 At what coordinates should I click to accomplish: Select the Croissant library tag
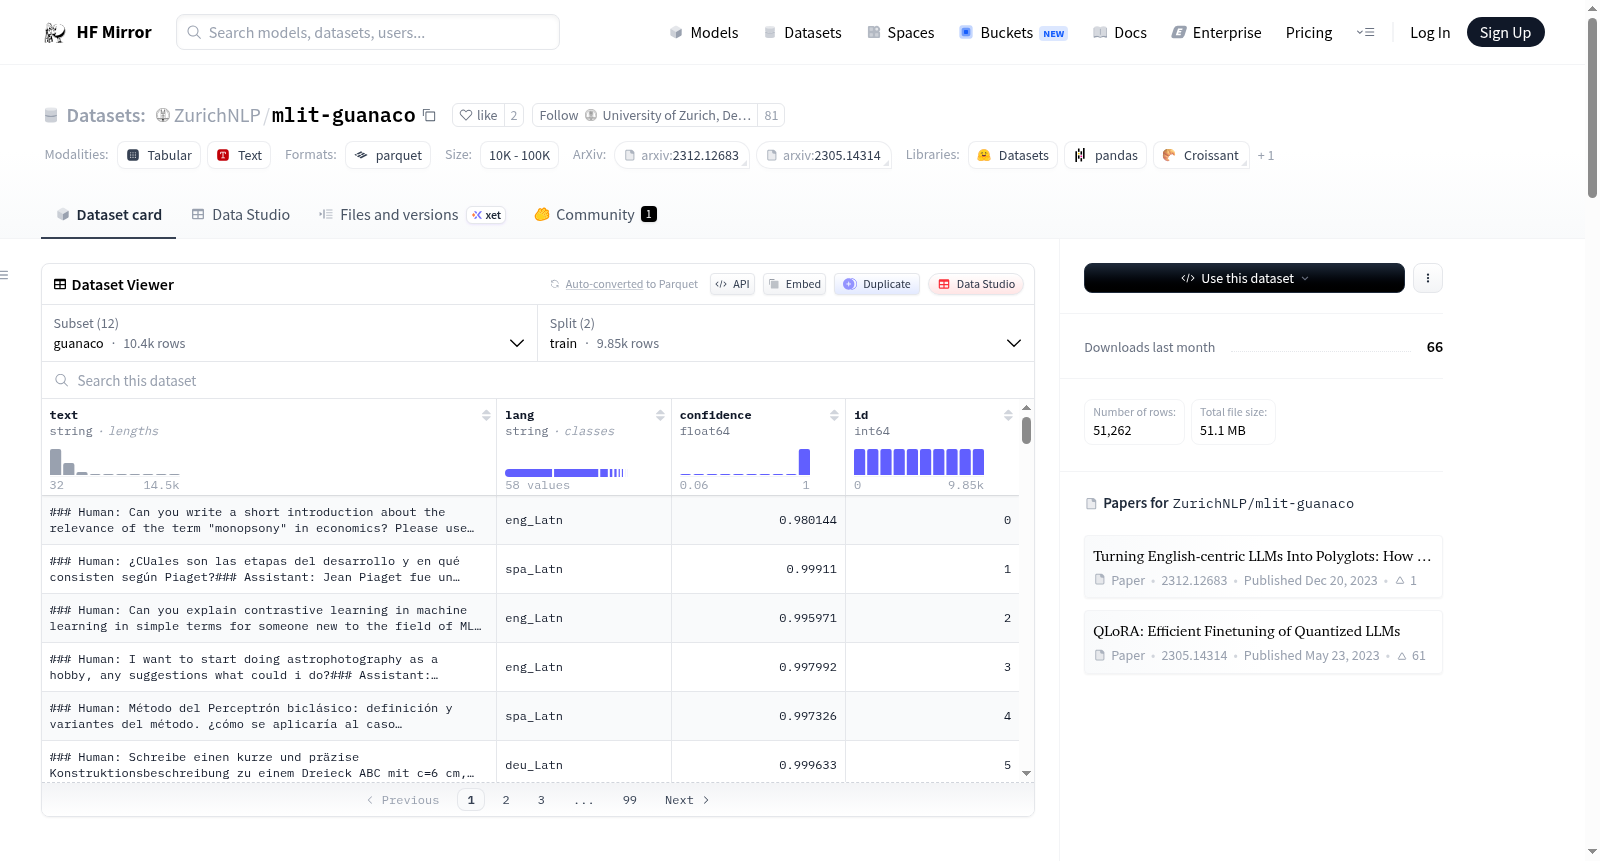point(1201,156)
